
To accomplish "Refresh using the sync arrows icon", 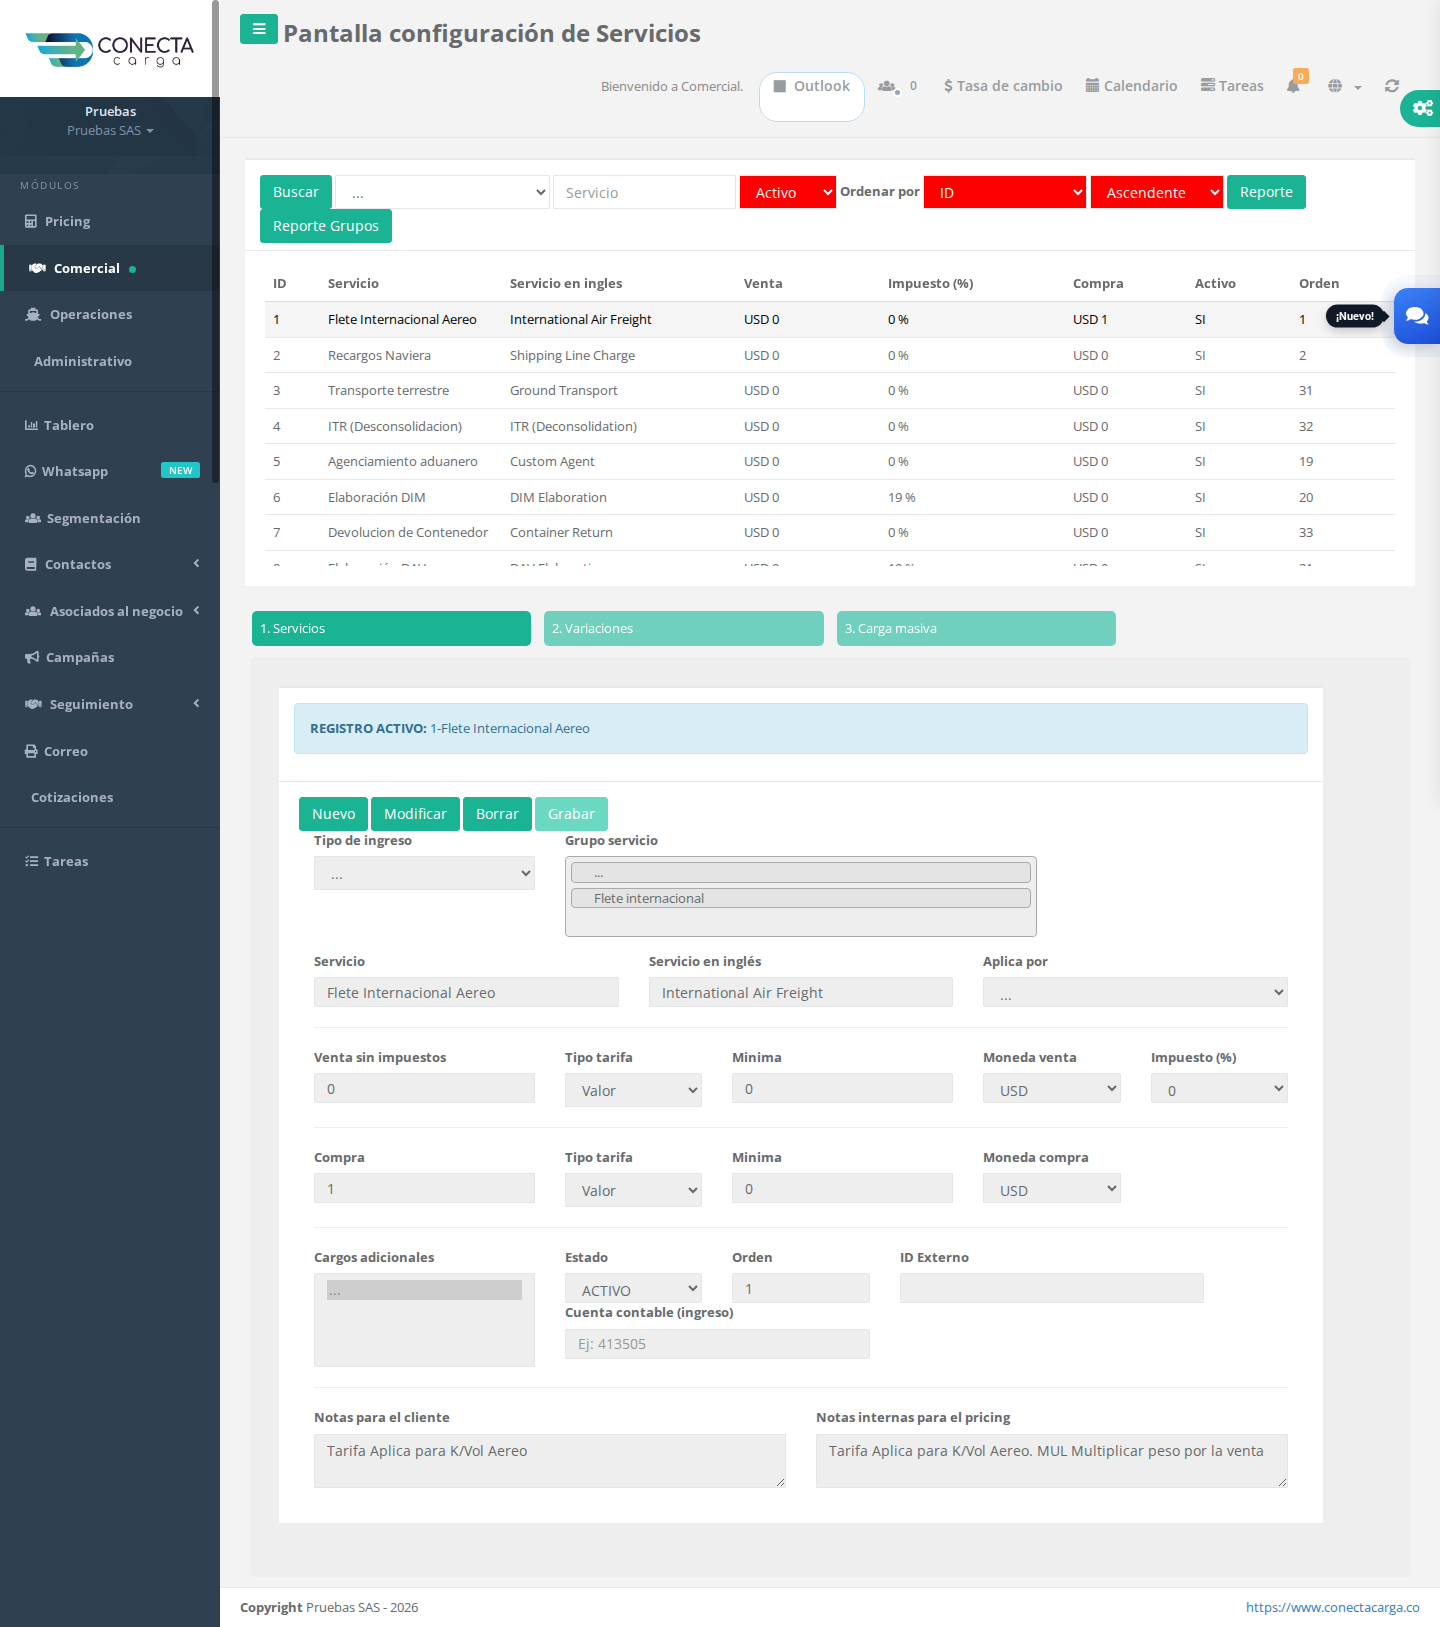I will 1391,86.
